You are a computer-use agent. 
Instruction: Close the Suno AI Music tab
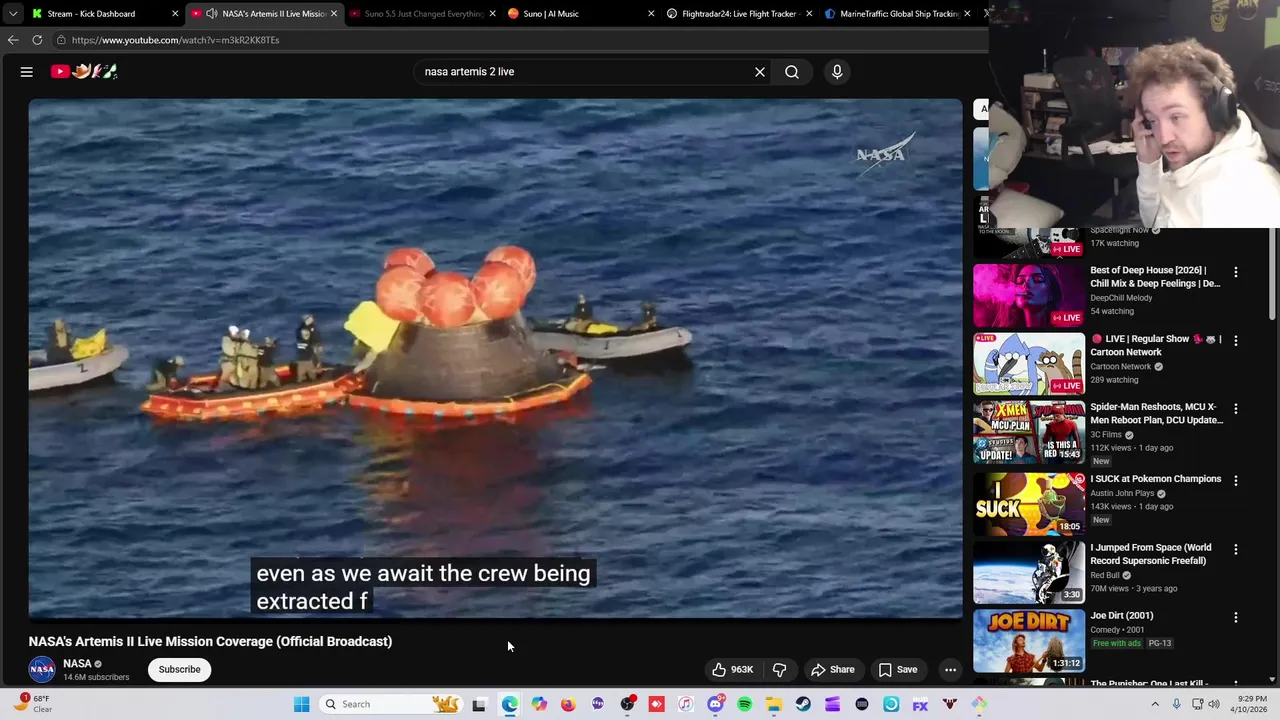click(x=651, y=14)
